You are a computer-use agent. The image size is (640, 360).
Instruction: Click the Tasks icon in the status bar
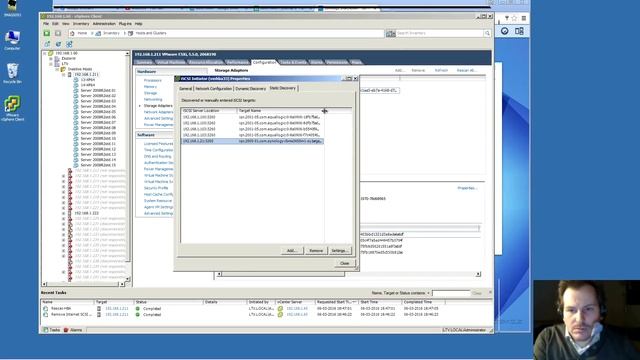click(x=46, y=330)
